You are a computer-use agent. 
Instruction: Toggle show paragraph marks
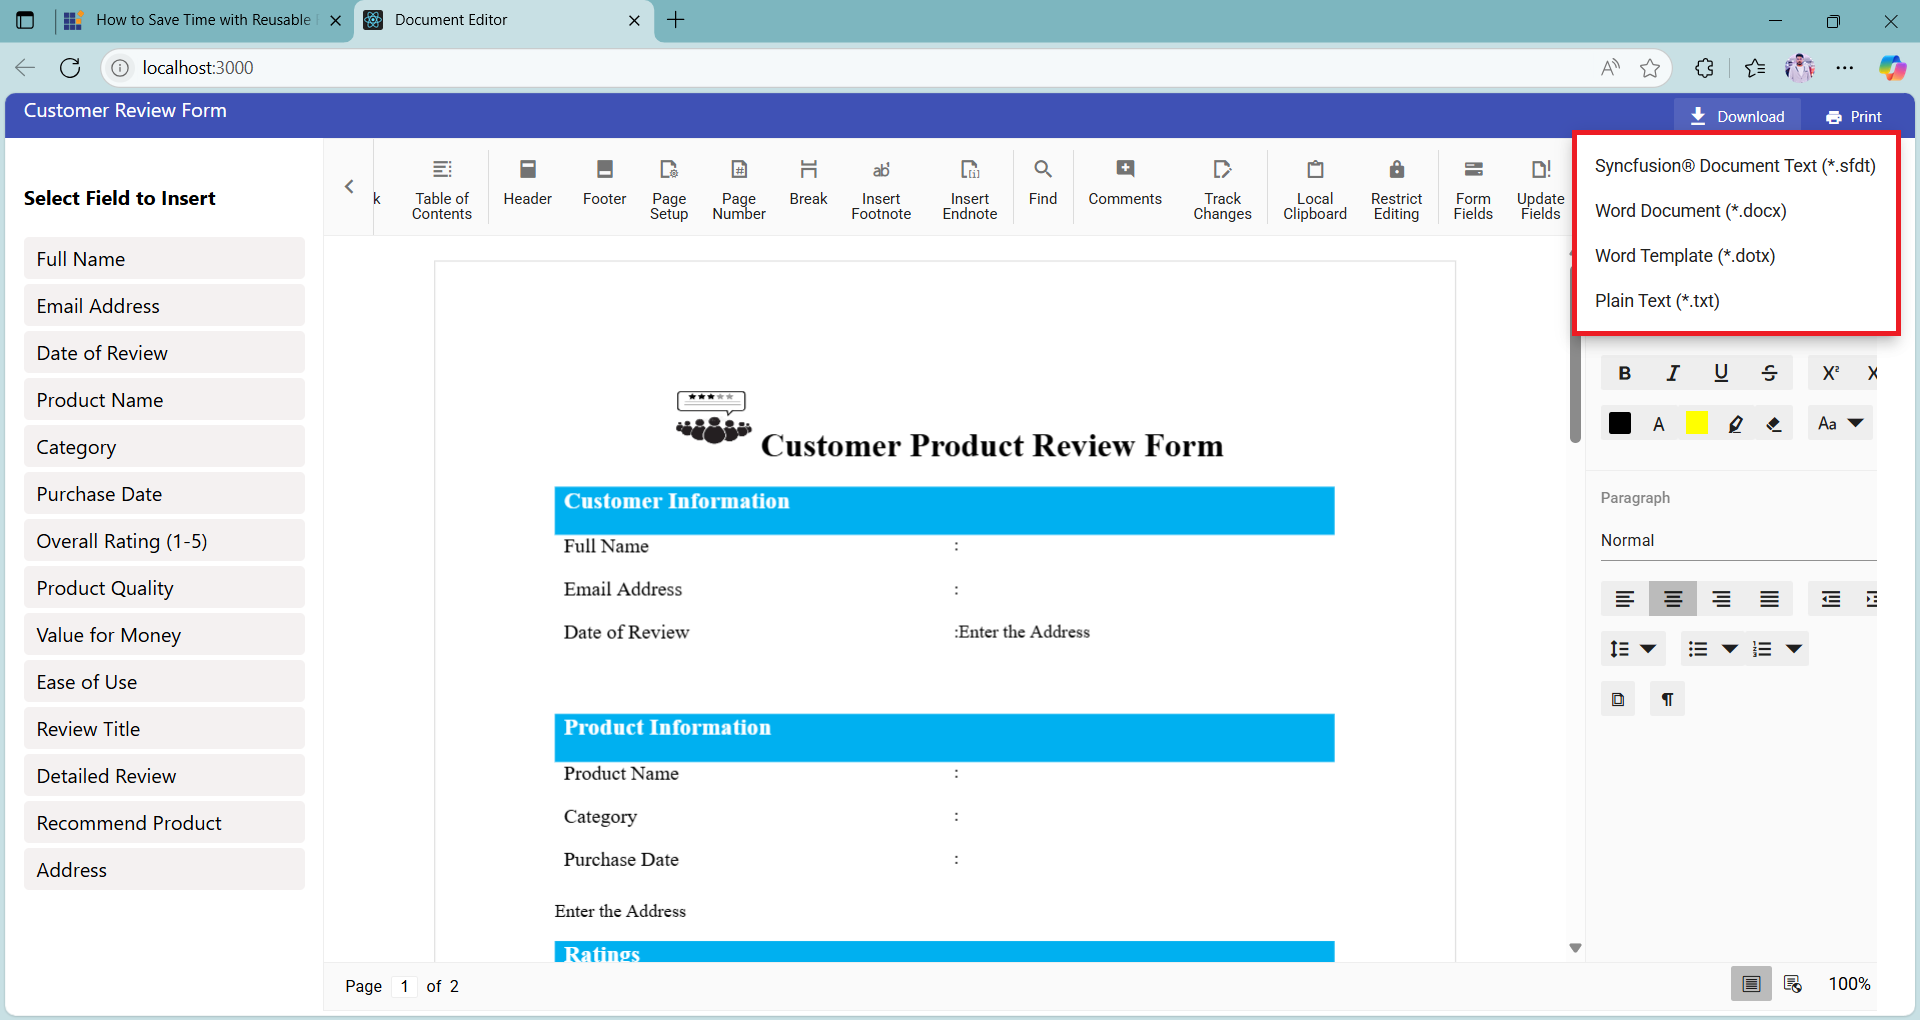(x=1666, y=698)
